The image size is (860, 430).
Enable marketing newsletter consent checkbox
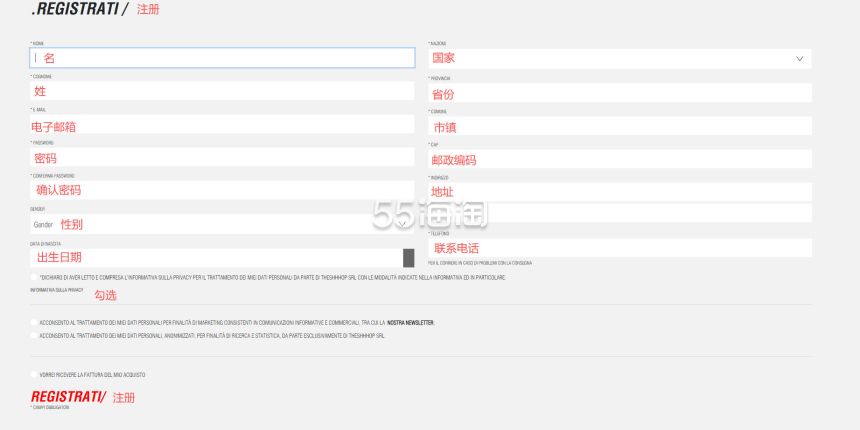tap(34, 323)
